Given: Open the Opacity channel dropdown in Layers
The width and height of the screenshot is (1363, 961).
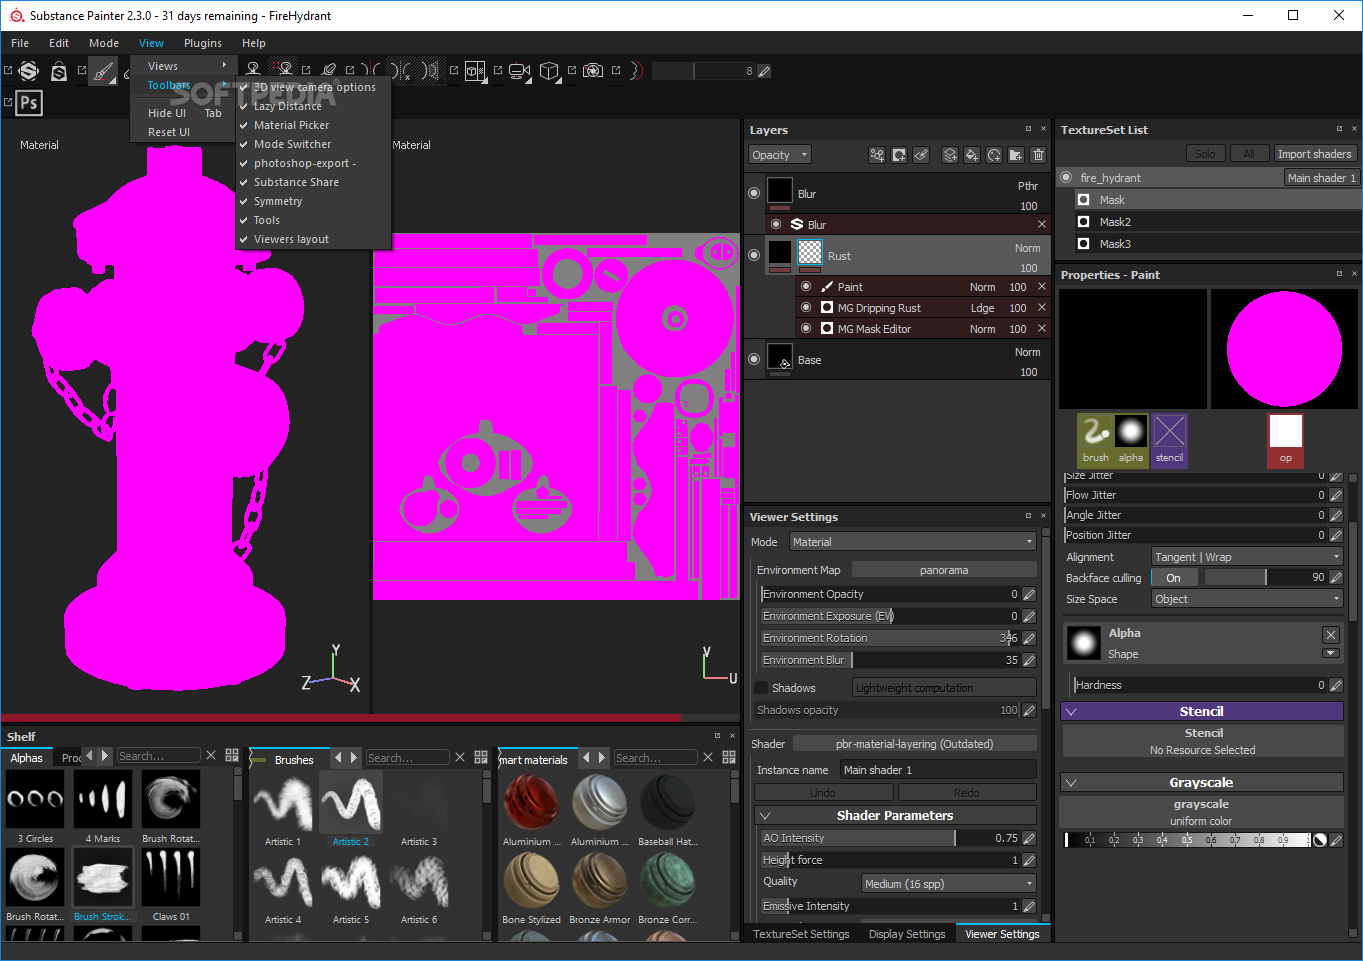Looking at the screenshot, I should [x=779, y=155].
